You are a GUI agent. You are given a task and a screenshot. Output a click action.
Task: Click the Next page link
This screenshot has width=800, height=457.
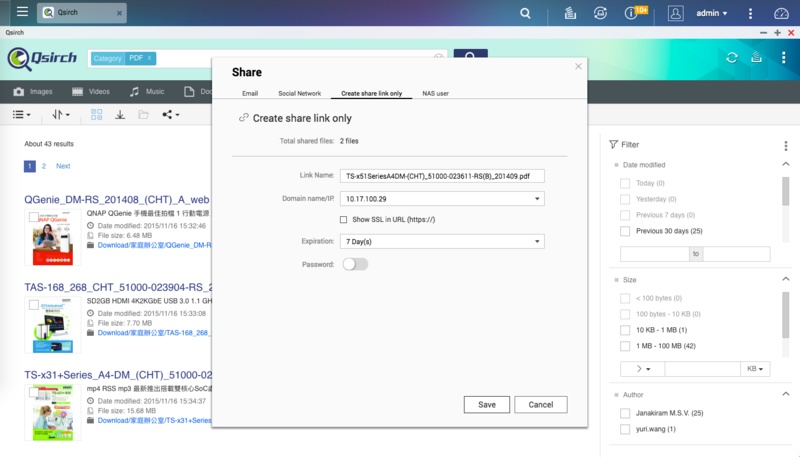click(x=63, y=166)
